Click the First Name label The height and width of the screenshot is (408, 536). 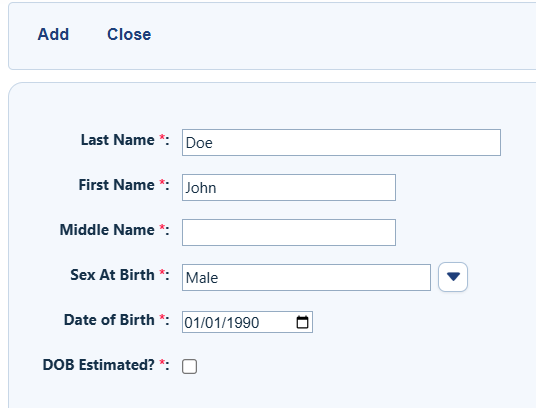(x=117, y=185)
